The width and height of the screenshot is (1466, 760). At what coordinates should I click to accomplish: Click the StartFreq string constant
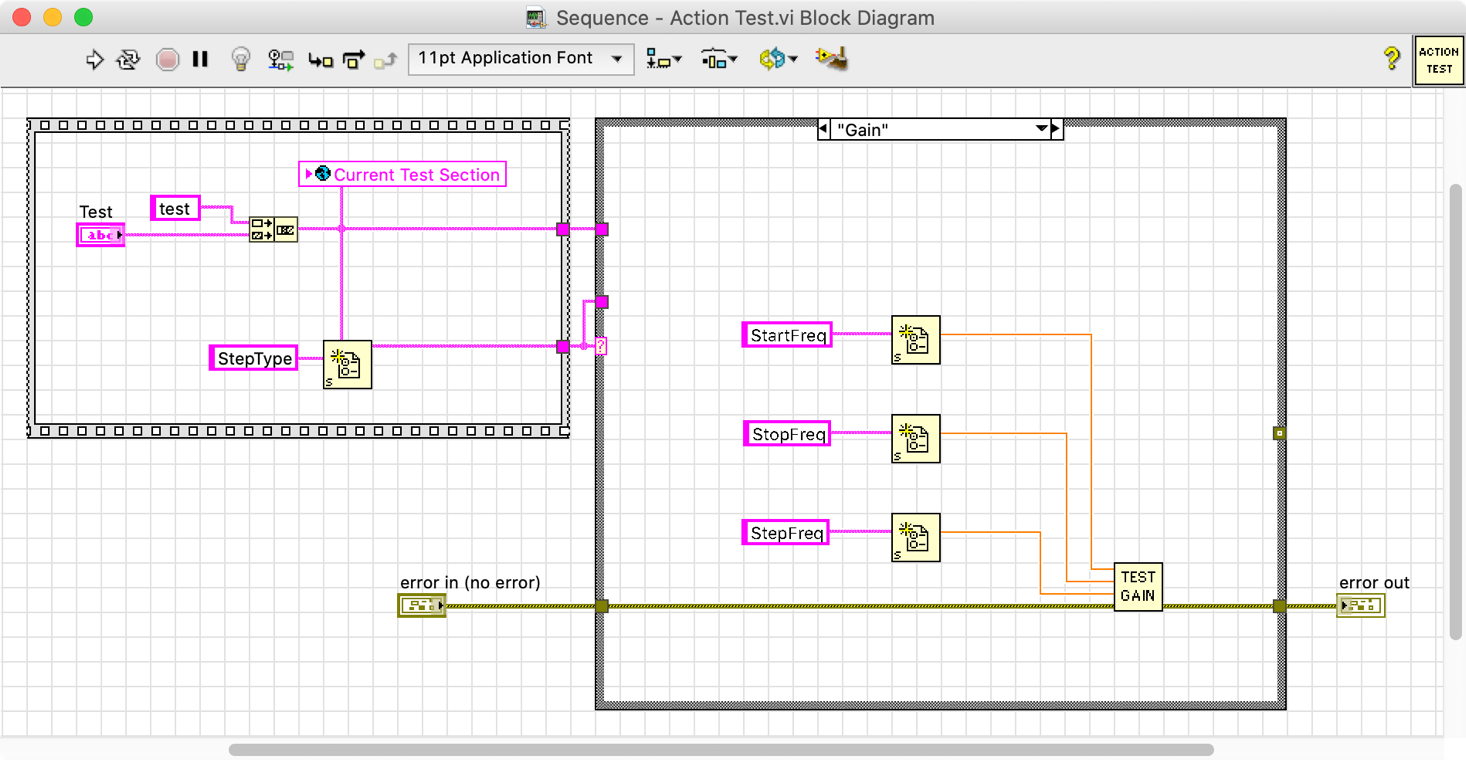[788, 336]
